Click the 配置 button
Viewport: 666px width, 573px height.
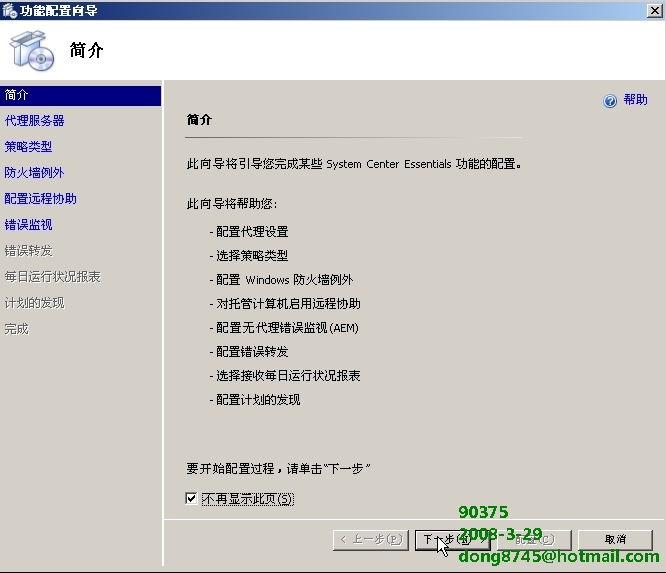(534, 540)
